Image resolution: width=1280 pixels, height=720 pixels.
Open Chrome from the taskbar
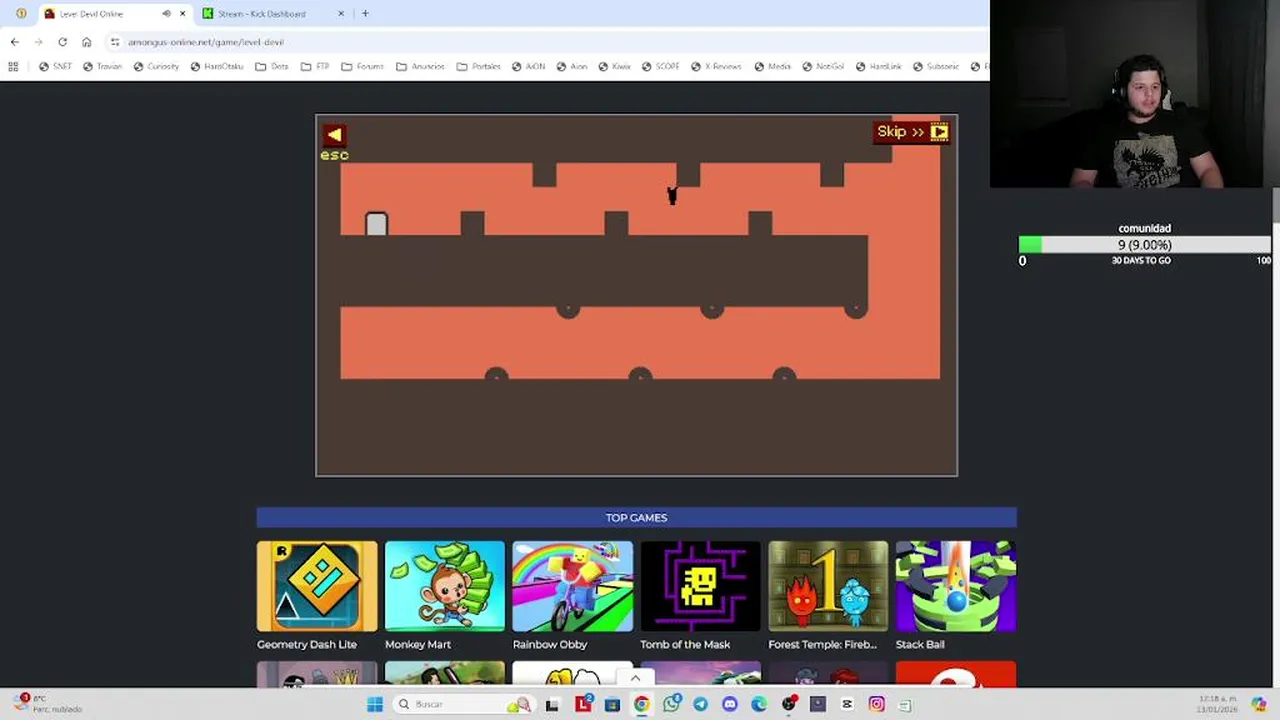(641, 704)
